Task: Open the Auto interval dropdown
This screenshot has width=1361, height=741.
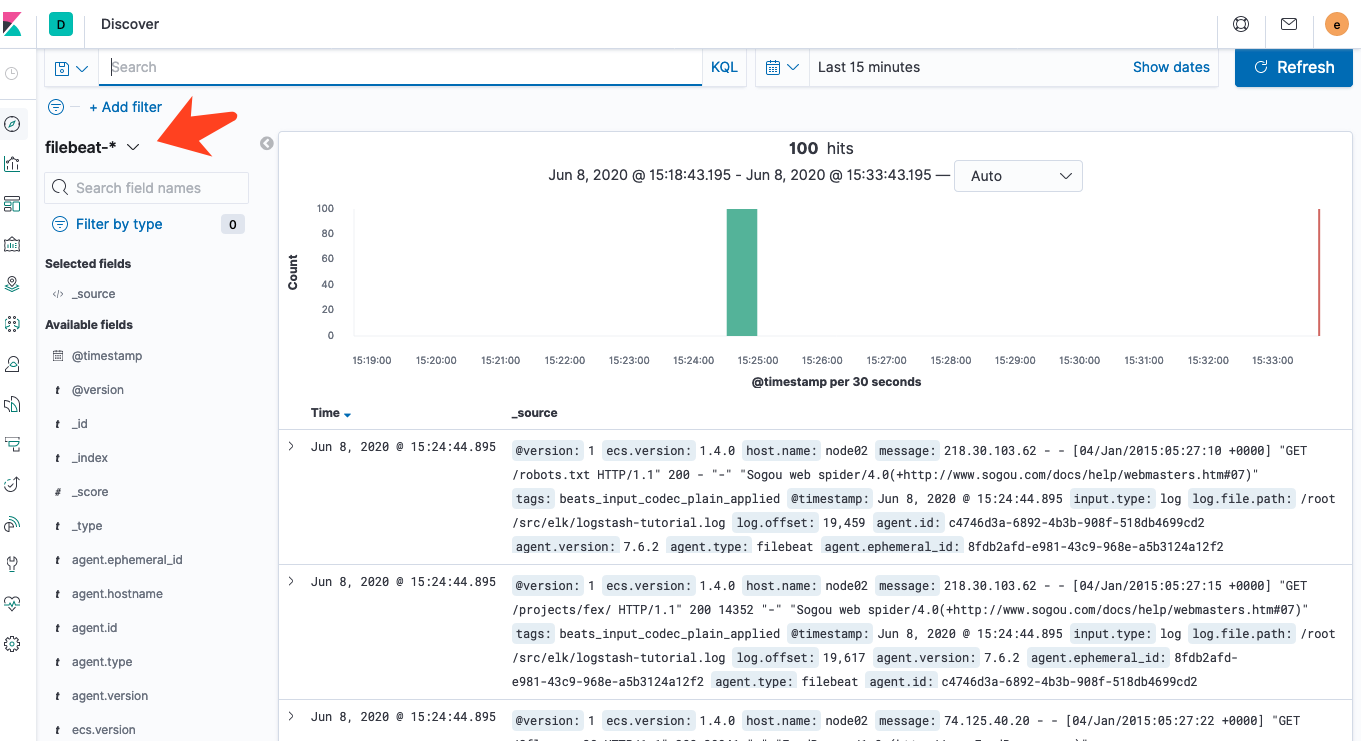Action: 1018,176
